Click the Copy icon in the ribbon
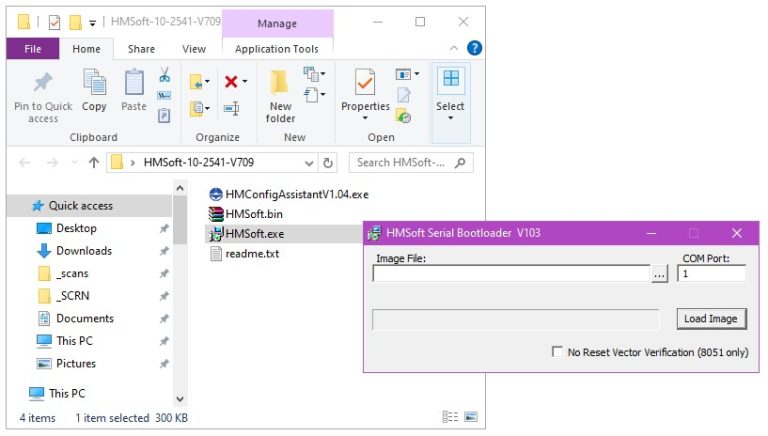Image resolution: width=768 pixels, height=436 pixels. [x=94, y=84]
